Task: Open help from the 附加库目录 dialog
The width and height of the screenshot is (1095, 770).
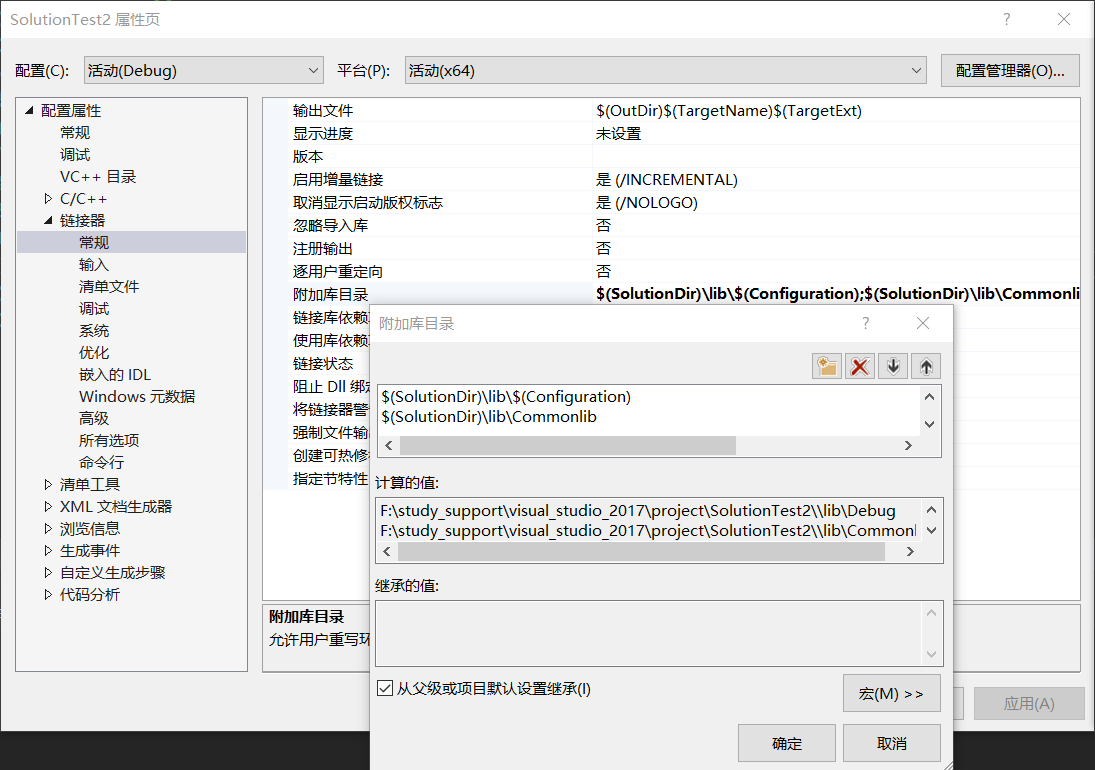Action: [866, 322]
